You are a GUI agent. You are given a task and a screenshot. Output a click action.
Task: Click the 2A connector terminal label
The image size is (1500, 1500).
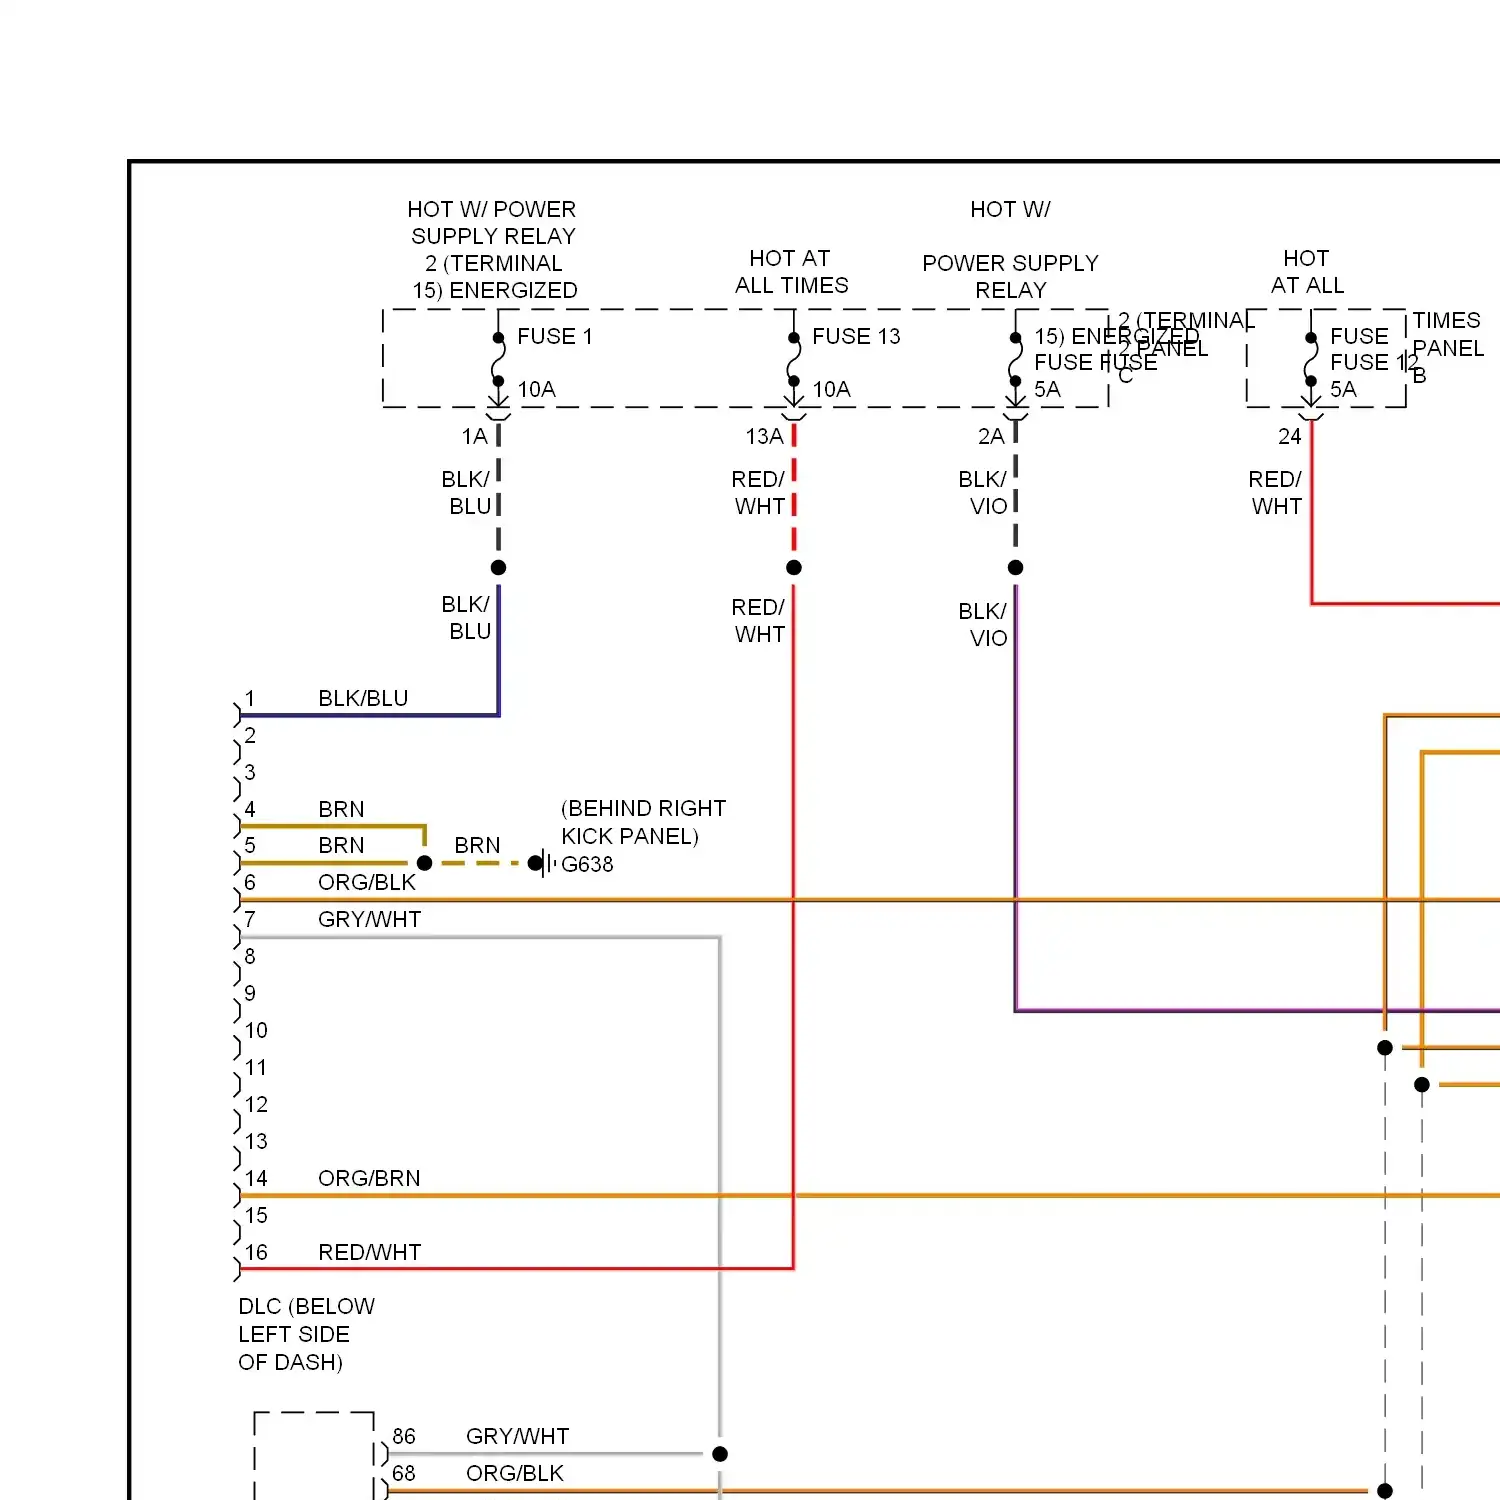coord(991,437)
